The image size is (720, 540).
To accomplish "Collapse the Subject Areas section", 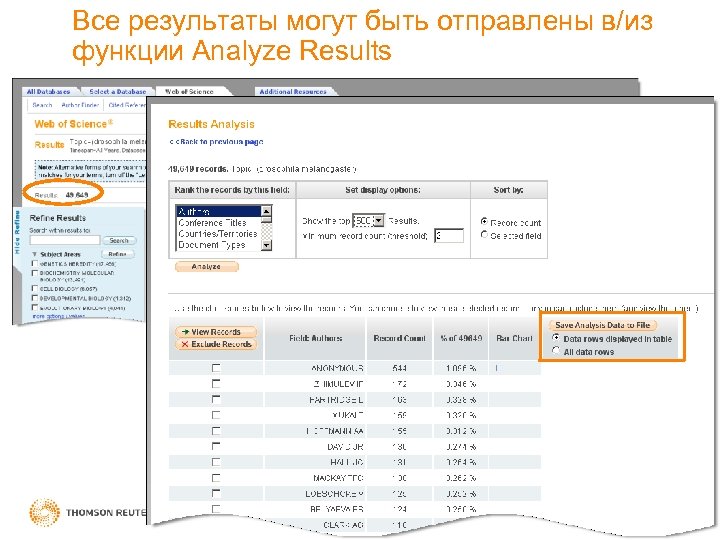I will pos(34,254).
